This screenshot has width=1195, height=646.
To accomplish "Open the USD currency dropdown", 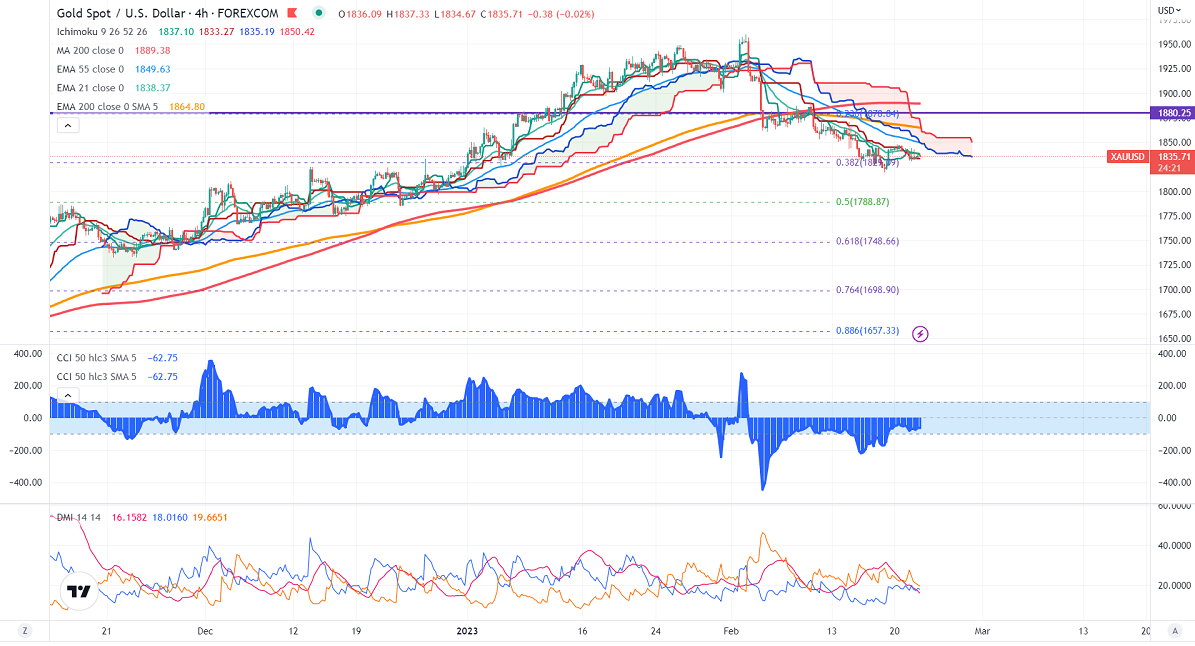I will [1169, 10].
